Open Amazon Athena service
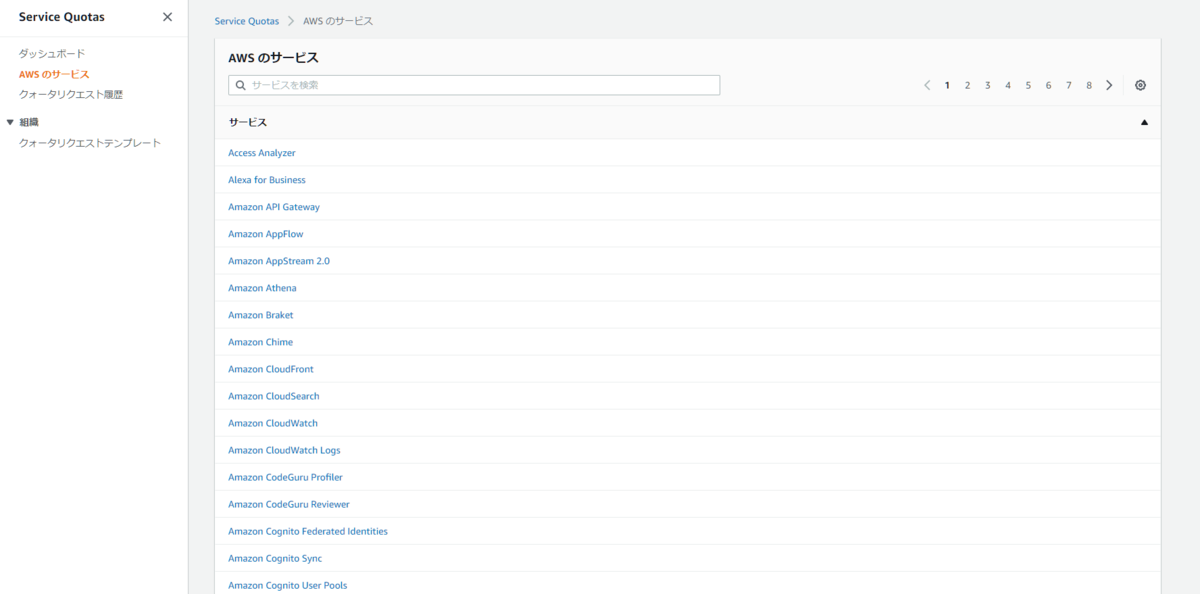This screenshot has height=594, width=1200. tap(262, 288)
